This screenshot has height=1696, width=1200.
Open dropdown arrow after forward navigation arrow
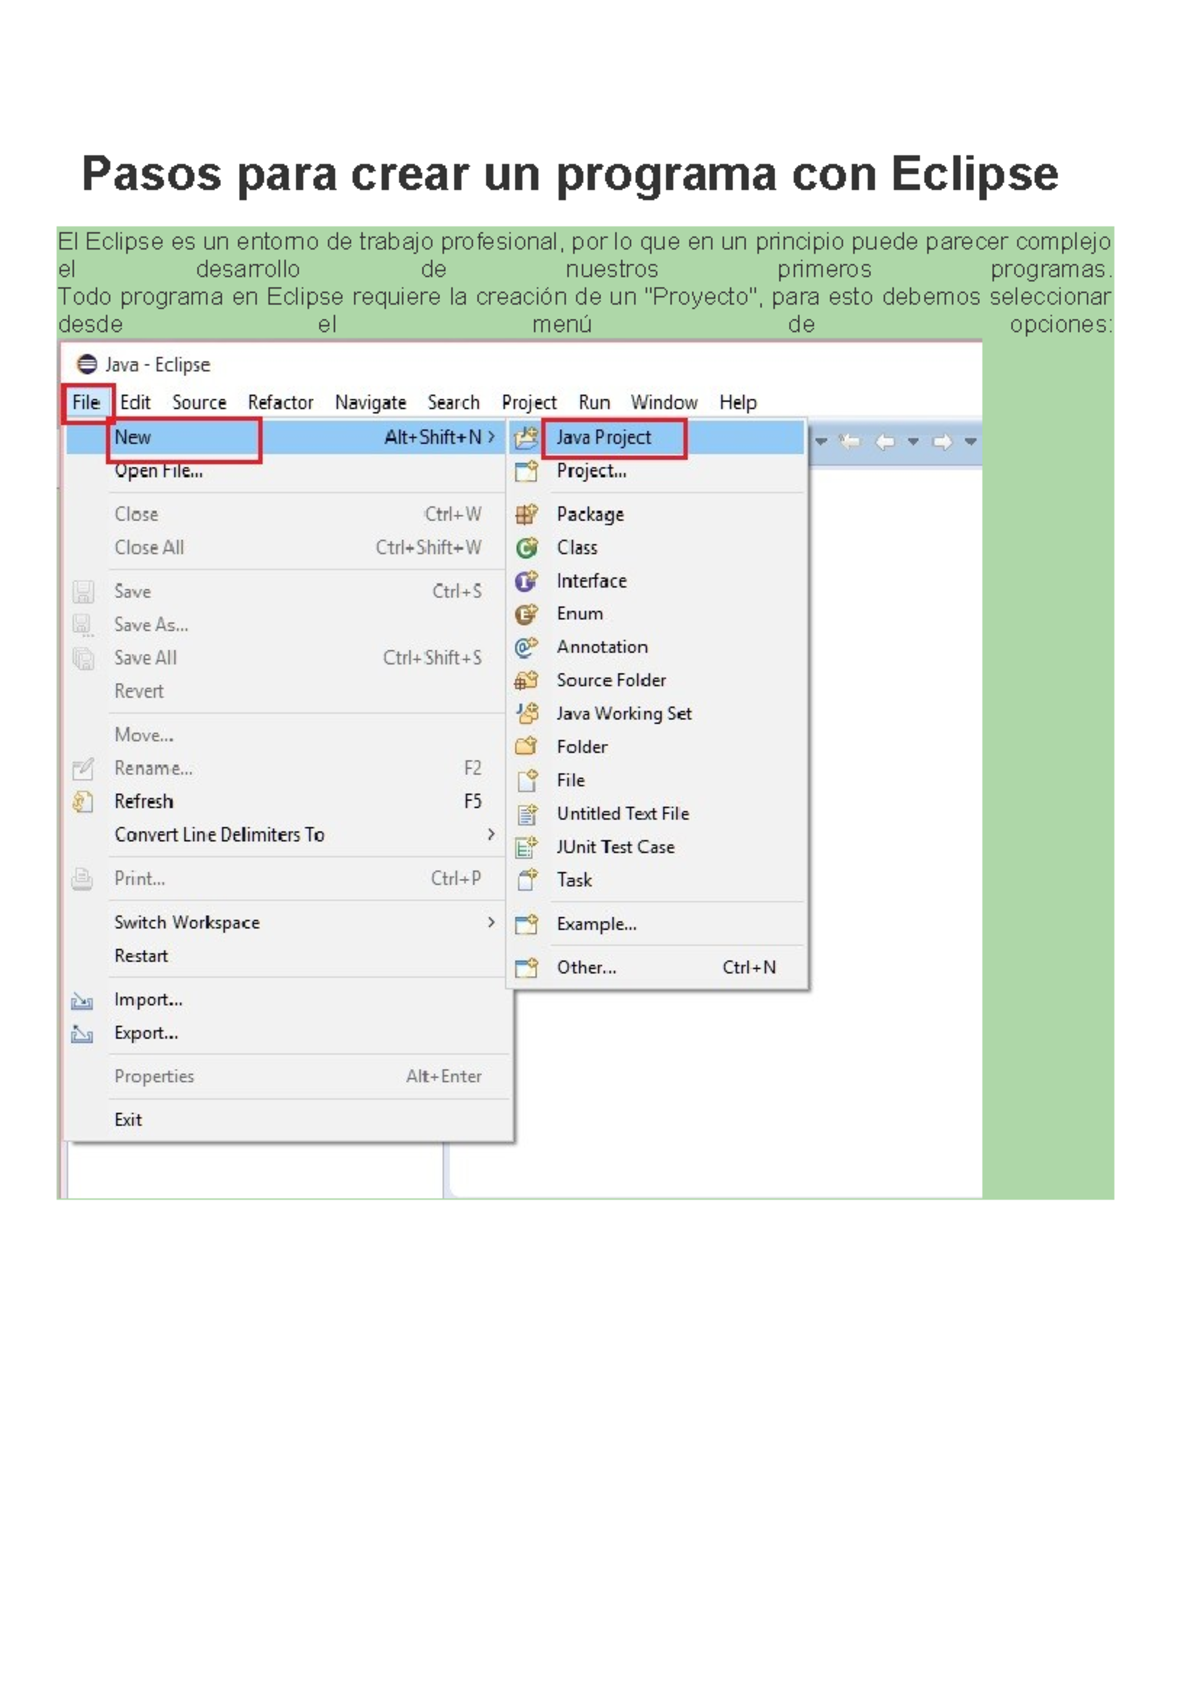pyautogui.click(x=970, y=442)
